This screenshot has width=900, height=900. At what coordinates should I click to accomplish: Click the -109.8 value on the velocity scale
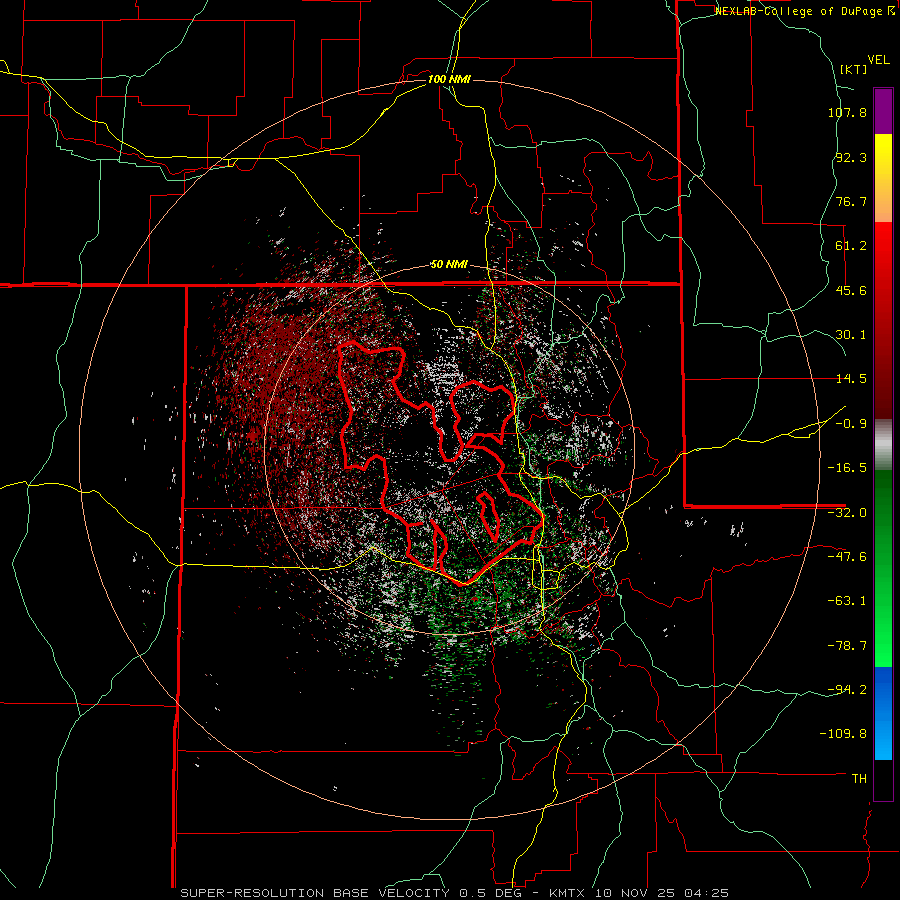844,734
